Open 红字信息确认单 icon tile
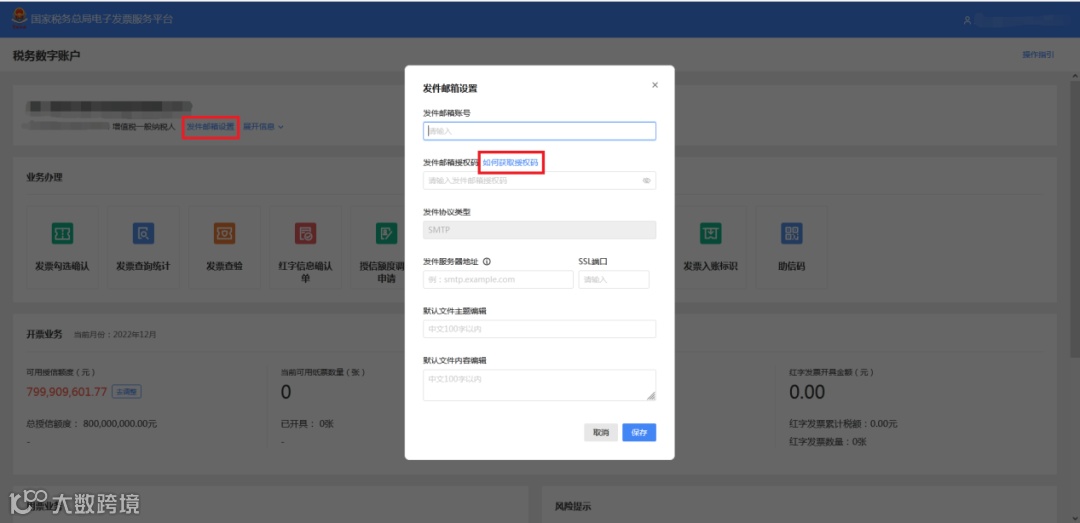 coord(305,246)
